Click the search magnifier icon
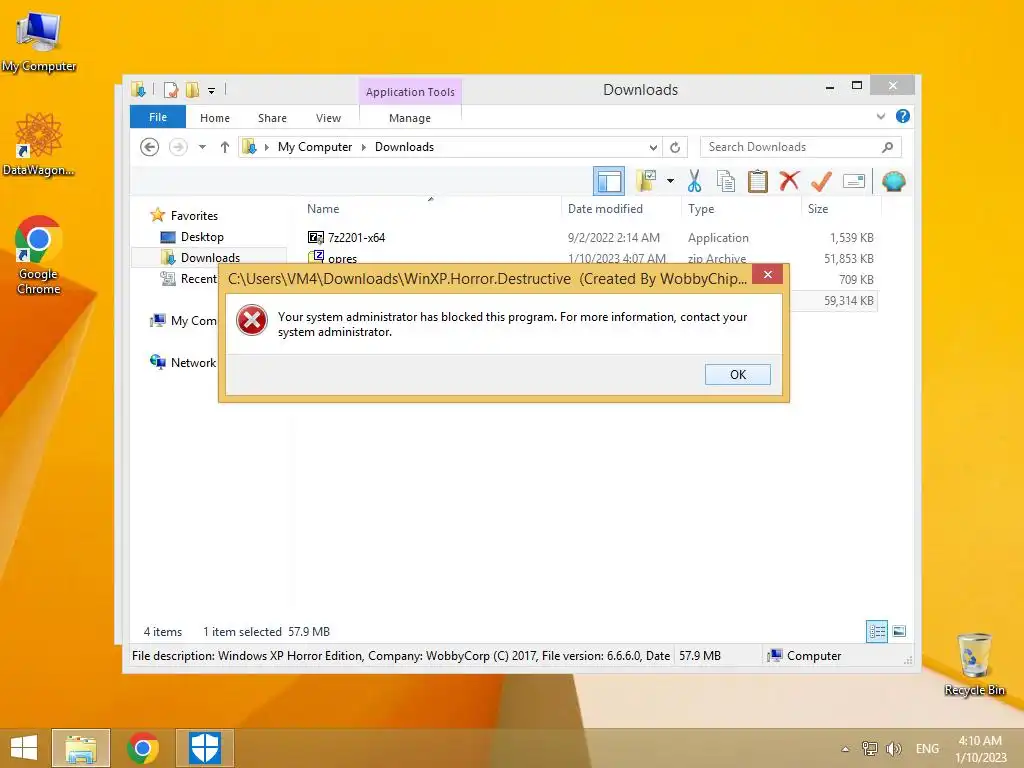 point(887,147)
